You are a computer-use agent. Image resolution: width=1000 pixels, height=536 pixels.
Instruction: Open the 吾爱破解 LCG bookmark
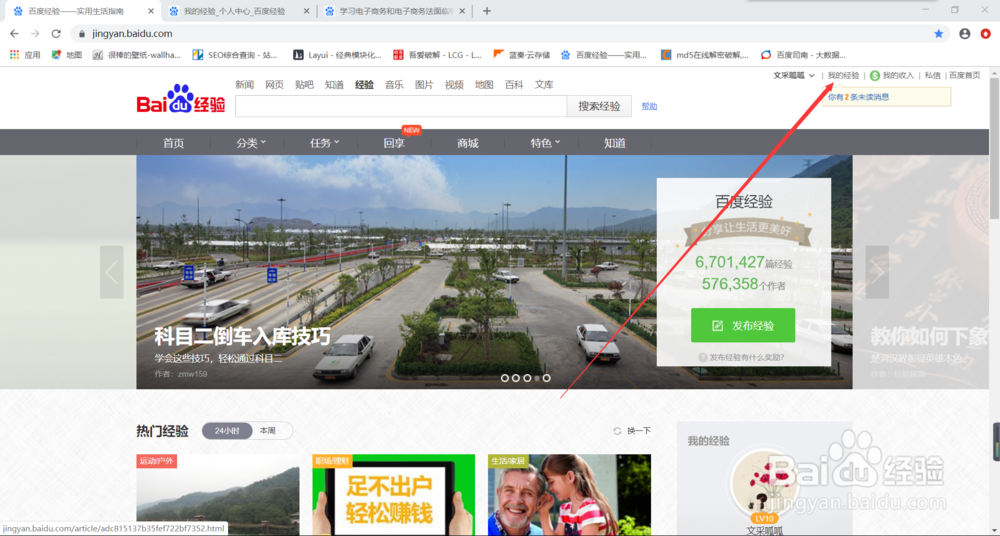(438, 55)
